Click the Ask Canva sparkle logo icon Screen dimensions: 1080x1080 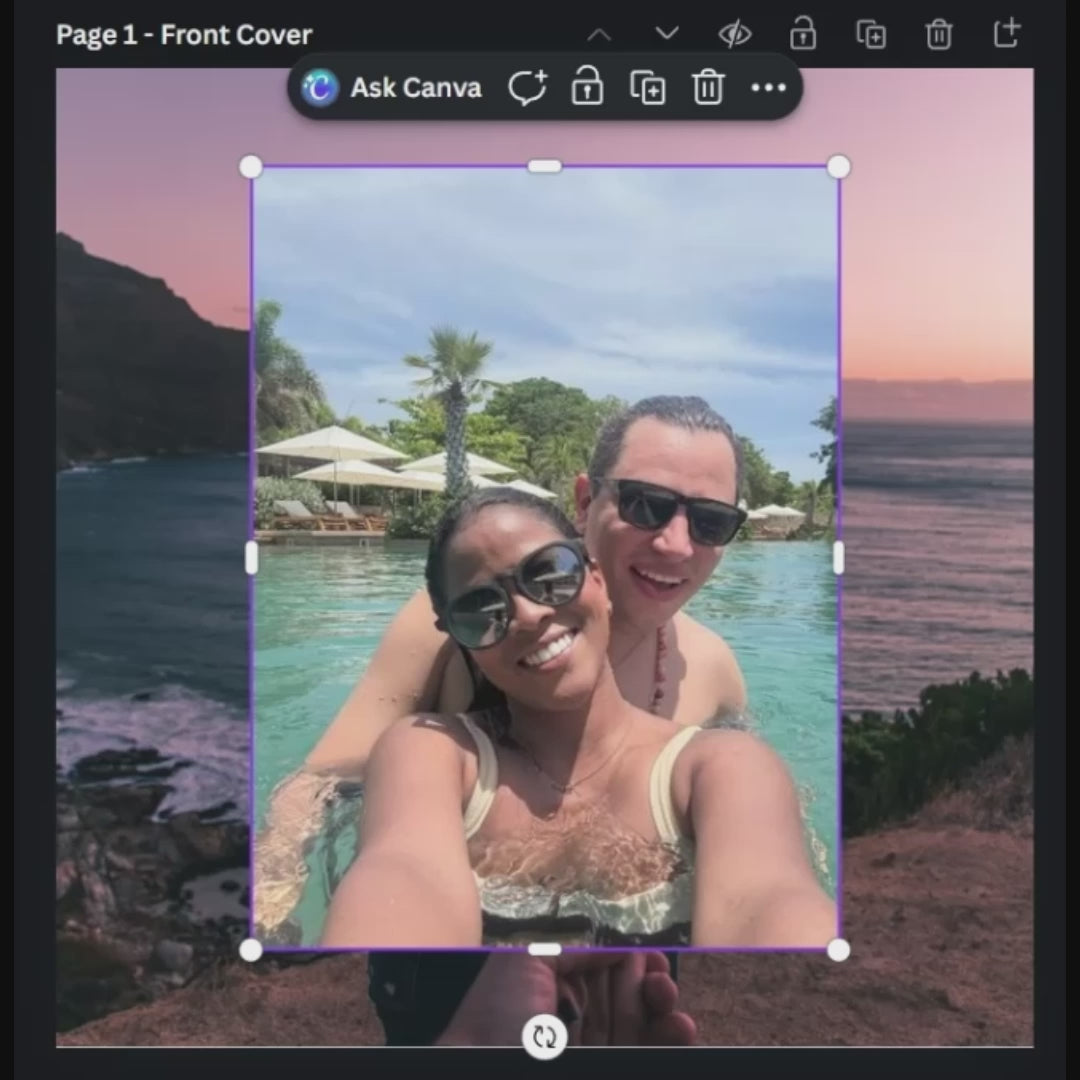318,88
